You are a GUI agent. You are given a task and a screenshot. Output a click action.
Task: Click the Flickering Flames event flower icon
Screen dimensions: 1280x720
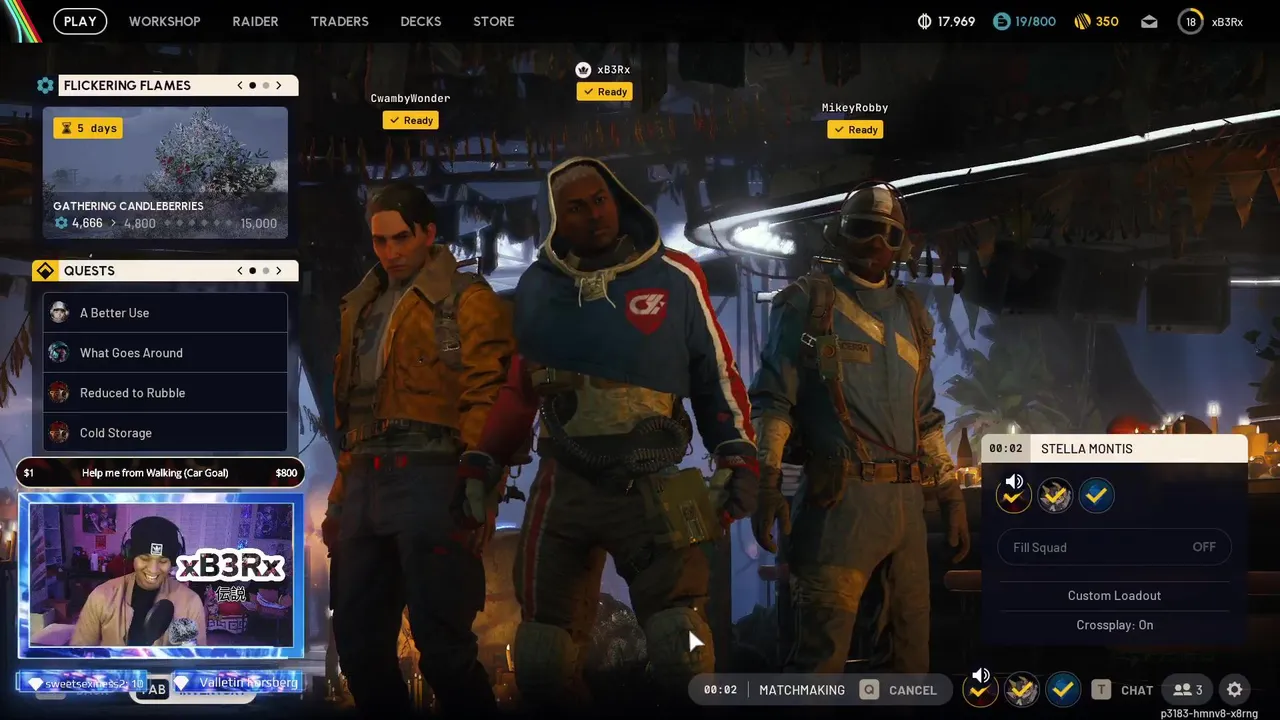pos(45,86)
